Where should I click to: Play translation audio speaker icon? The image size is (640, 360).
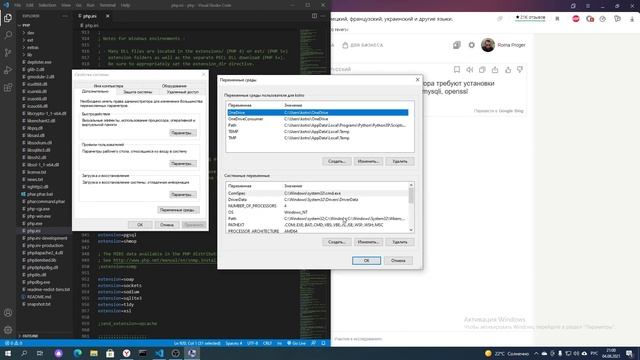tap(469, 70)
